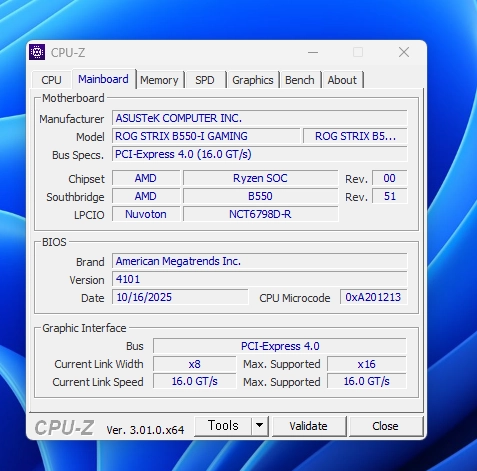Close CPU-Z with the title bar X
This screenshot has height=471, width=477.
[x=404, y=52]
